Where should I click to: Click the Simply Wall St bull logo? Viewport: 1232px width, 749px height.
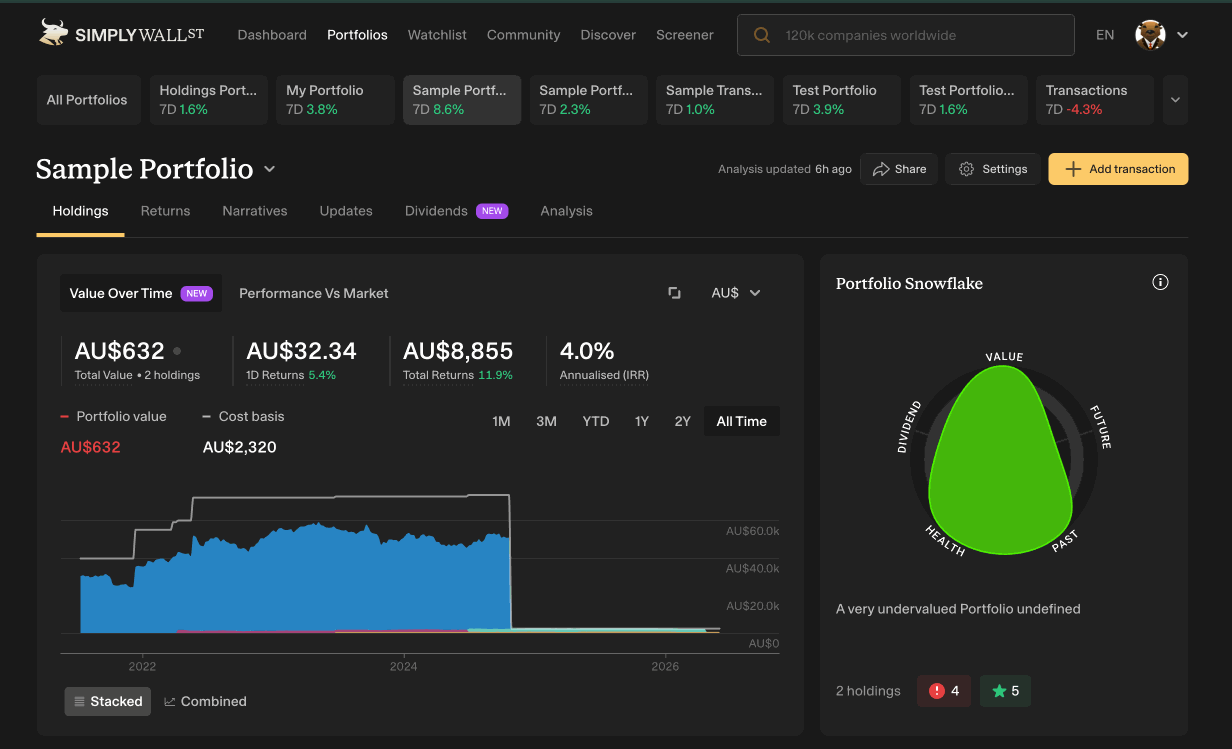(x=53, y=33)
